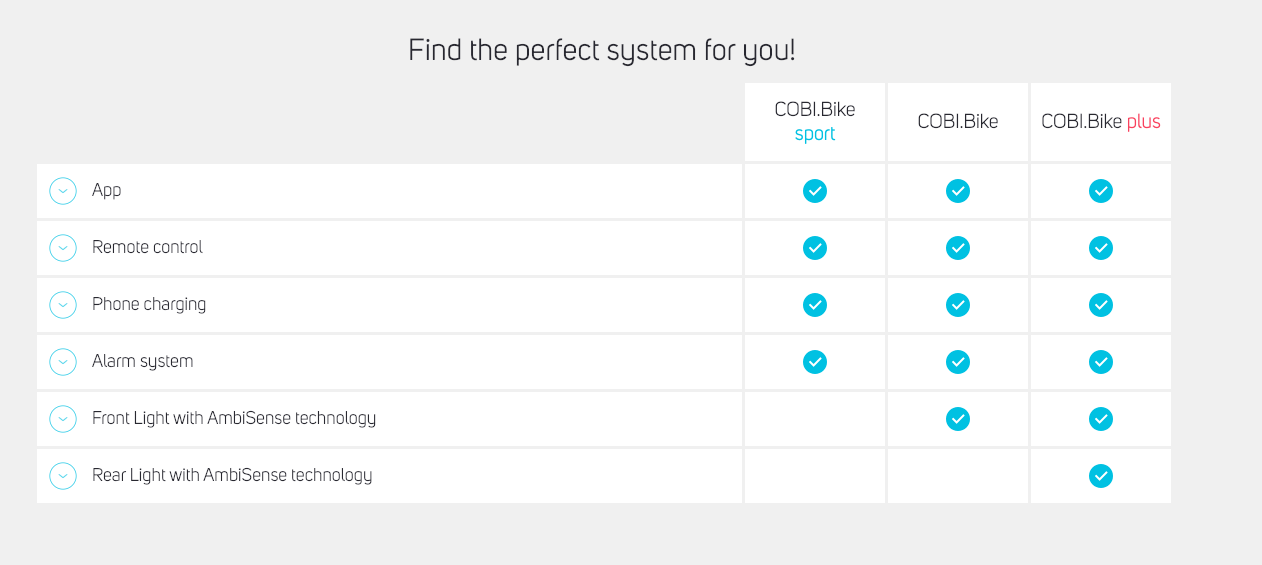Click Alarm system checkmark under COBI.Bike plus
This screenshot has width=1262, height=565.
tap(1101, 361)
